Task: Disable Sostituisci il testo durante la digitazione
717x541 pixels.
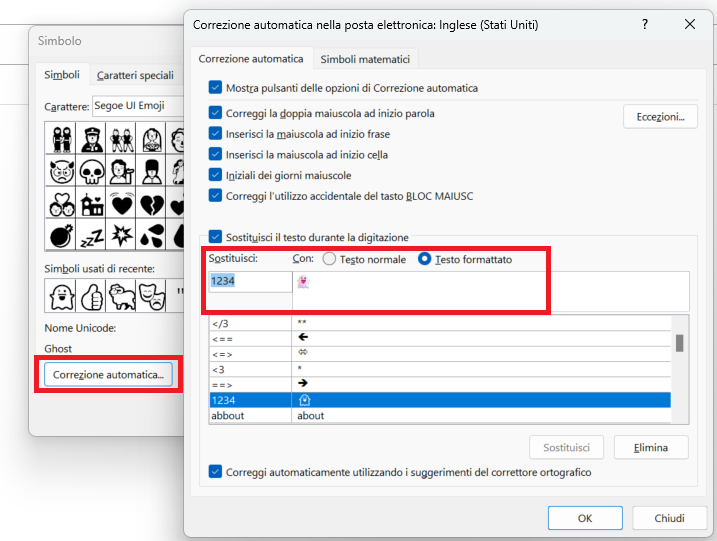Action: [x=215, y=237]
